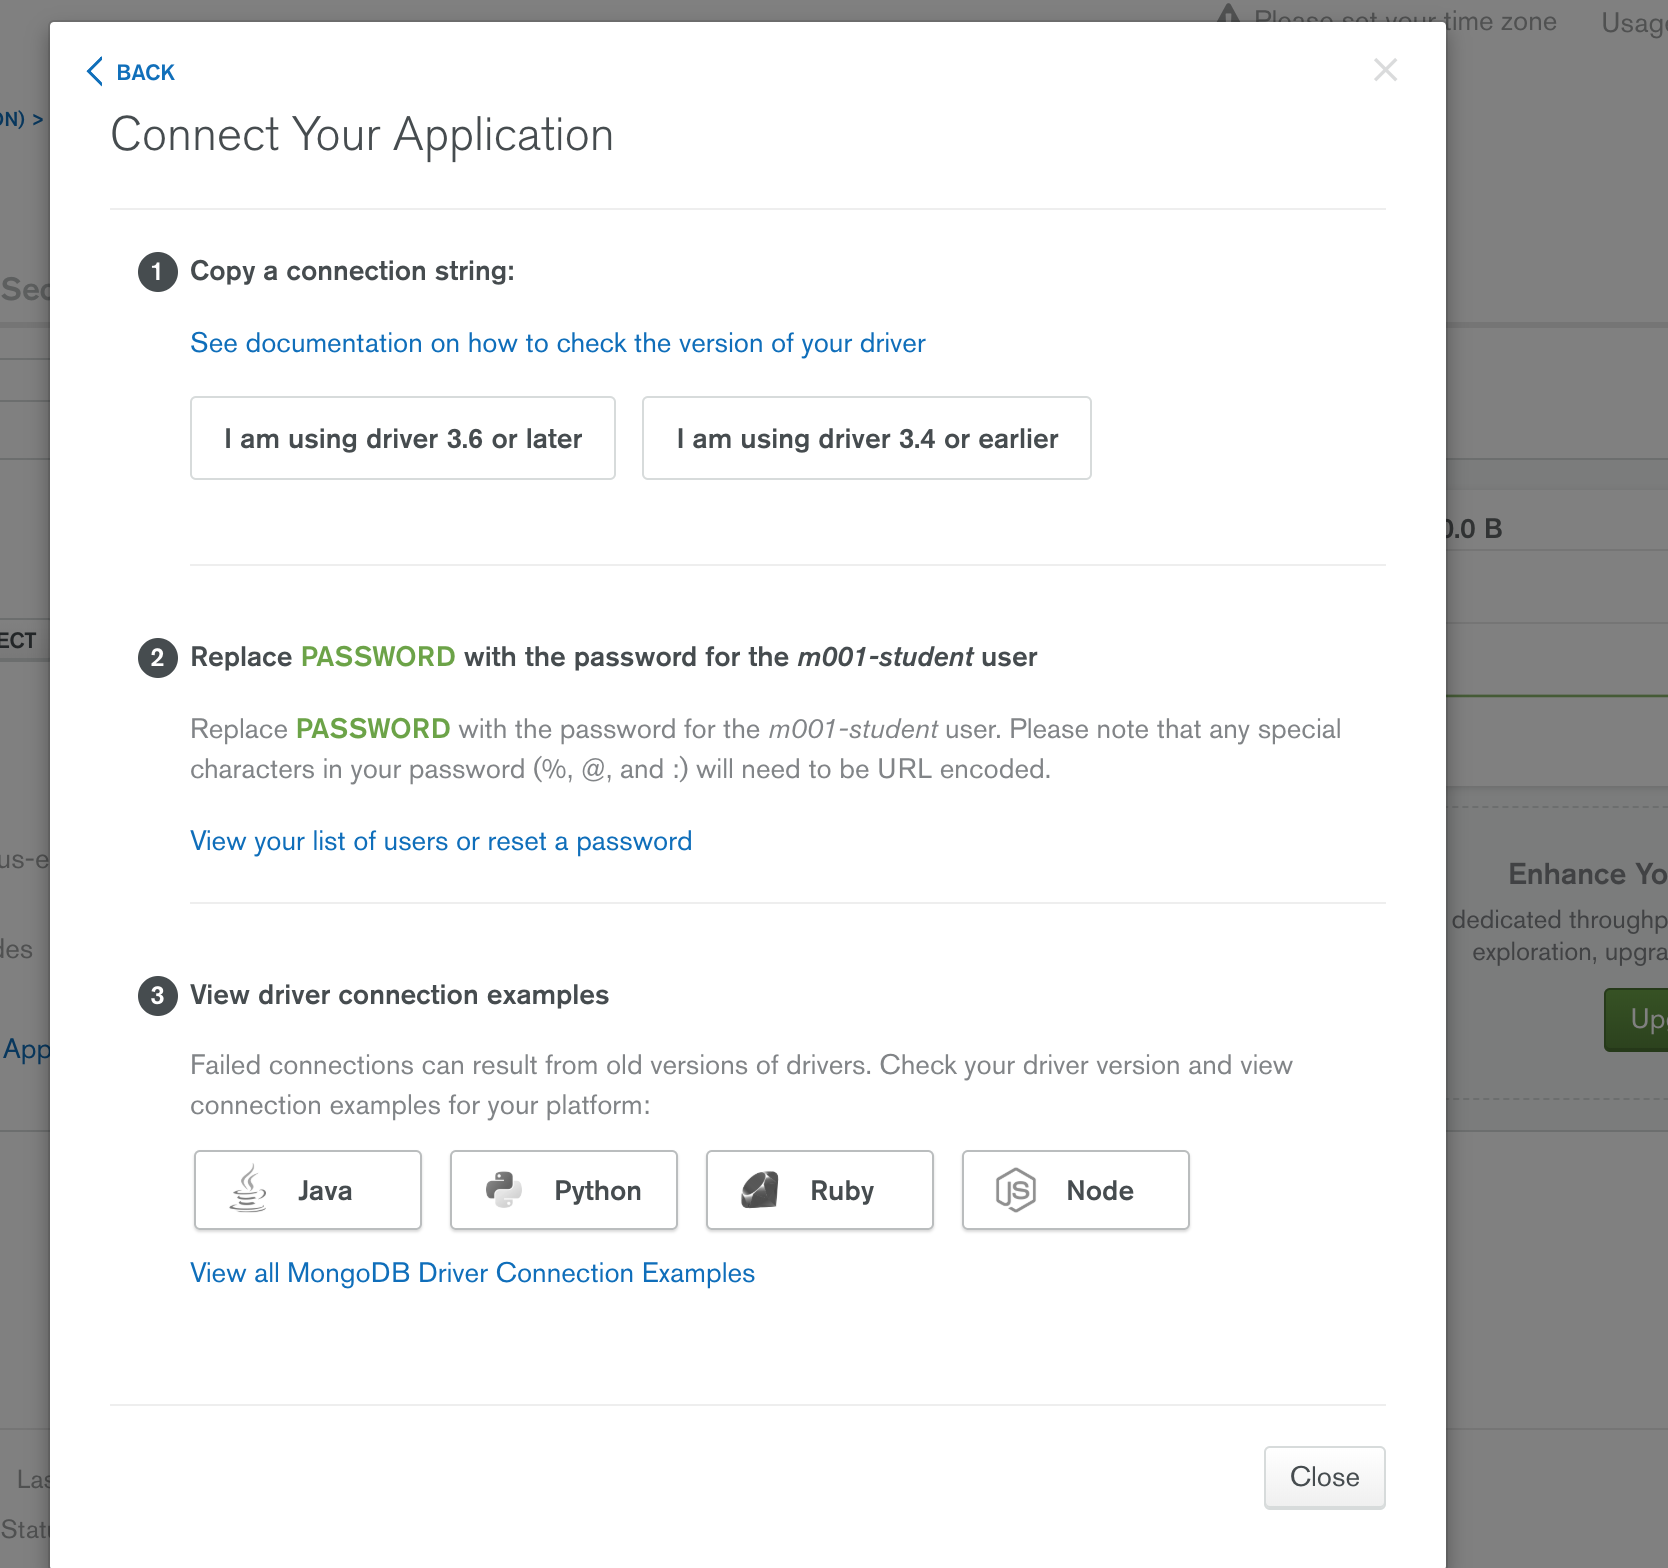
Task: View Node driver connection example
Action: click(1076, 1190)
